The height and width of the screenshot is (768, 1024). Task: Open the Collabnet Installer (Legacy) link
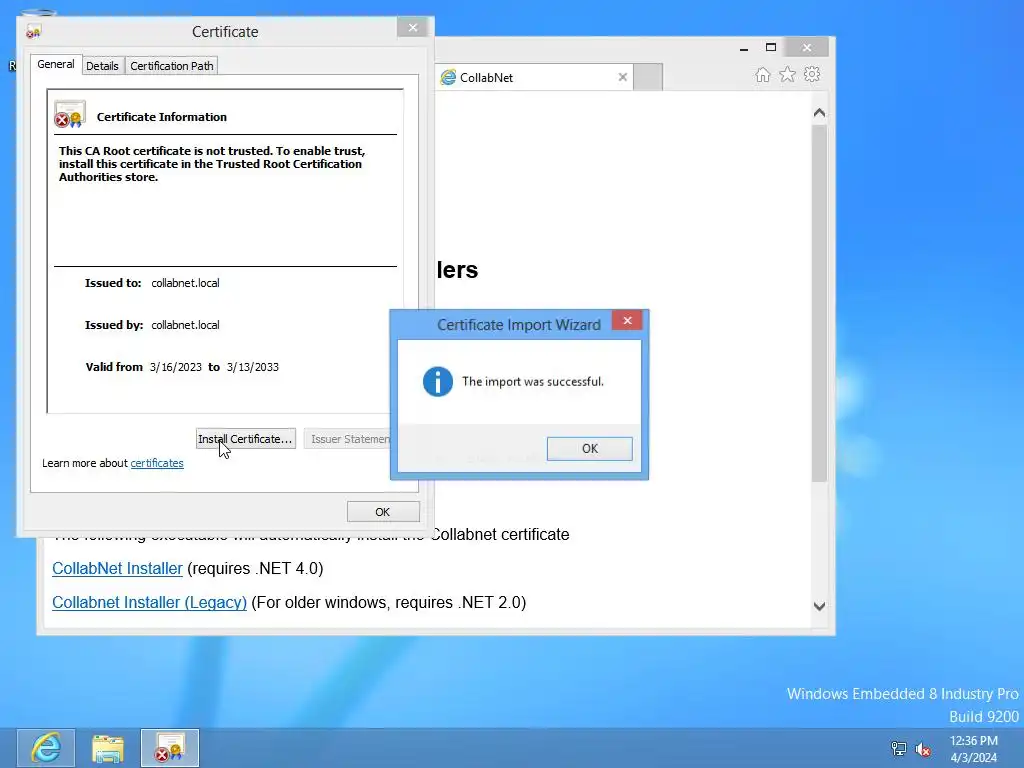tap(149, 602)
